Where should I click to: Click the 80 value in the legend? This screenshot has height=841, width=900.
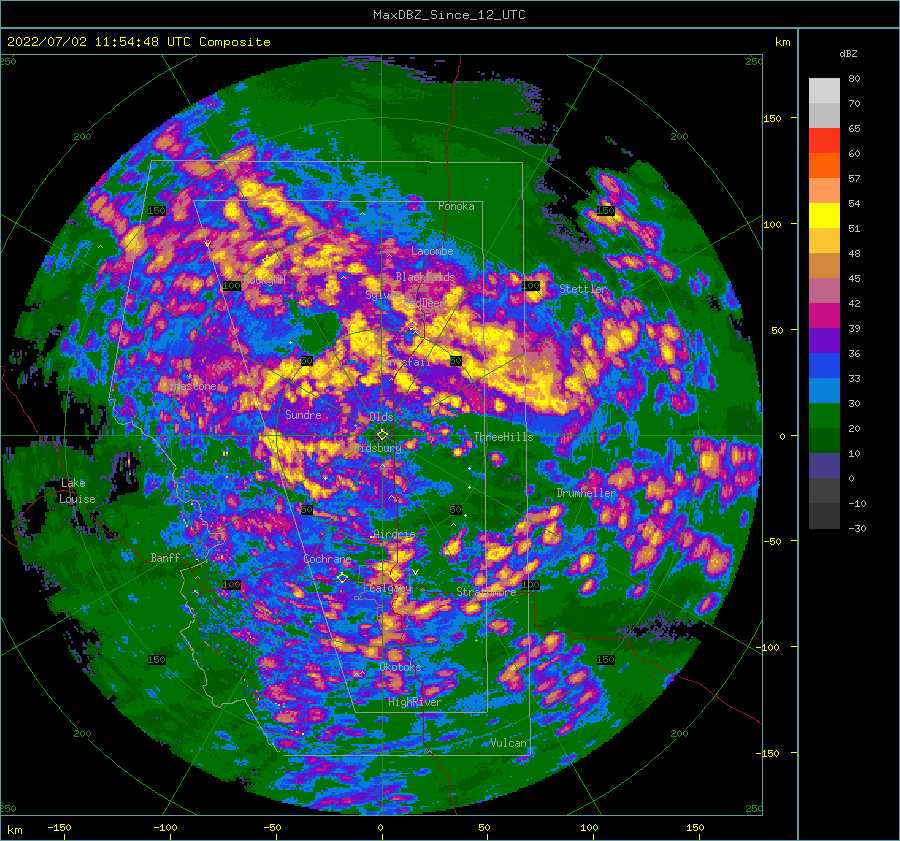[x=854, y=79]
